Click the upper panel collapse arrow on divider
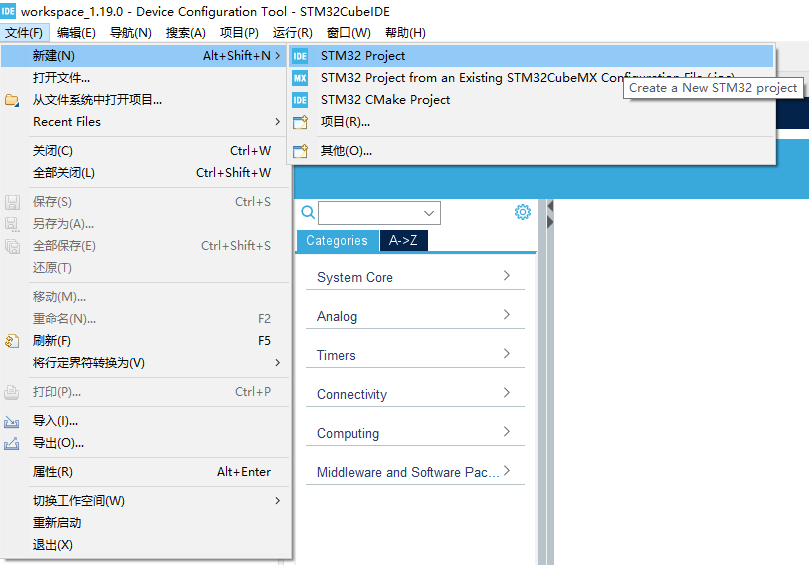 point(550,206)
